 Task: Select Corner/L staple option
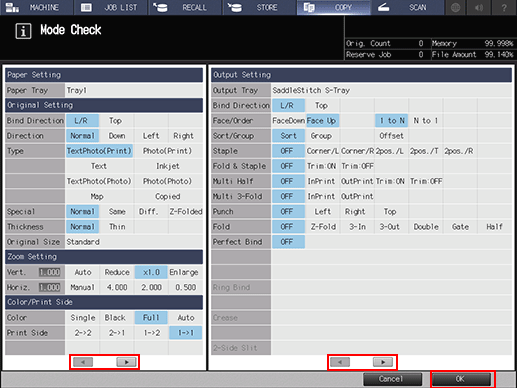point(322,151)
